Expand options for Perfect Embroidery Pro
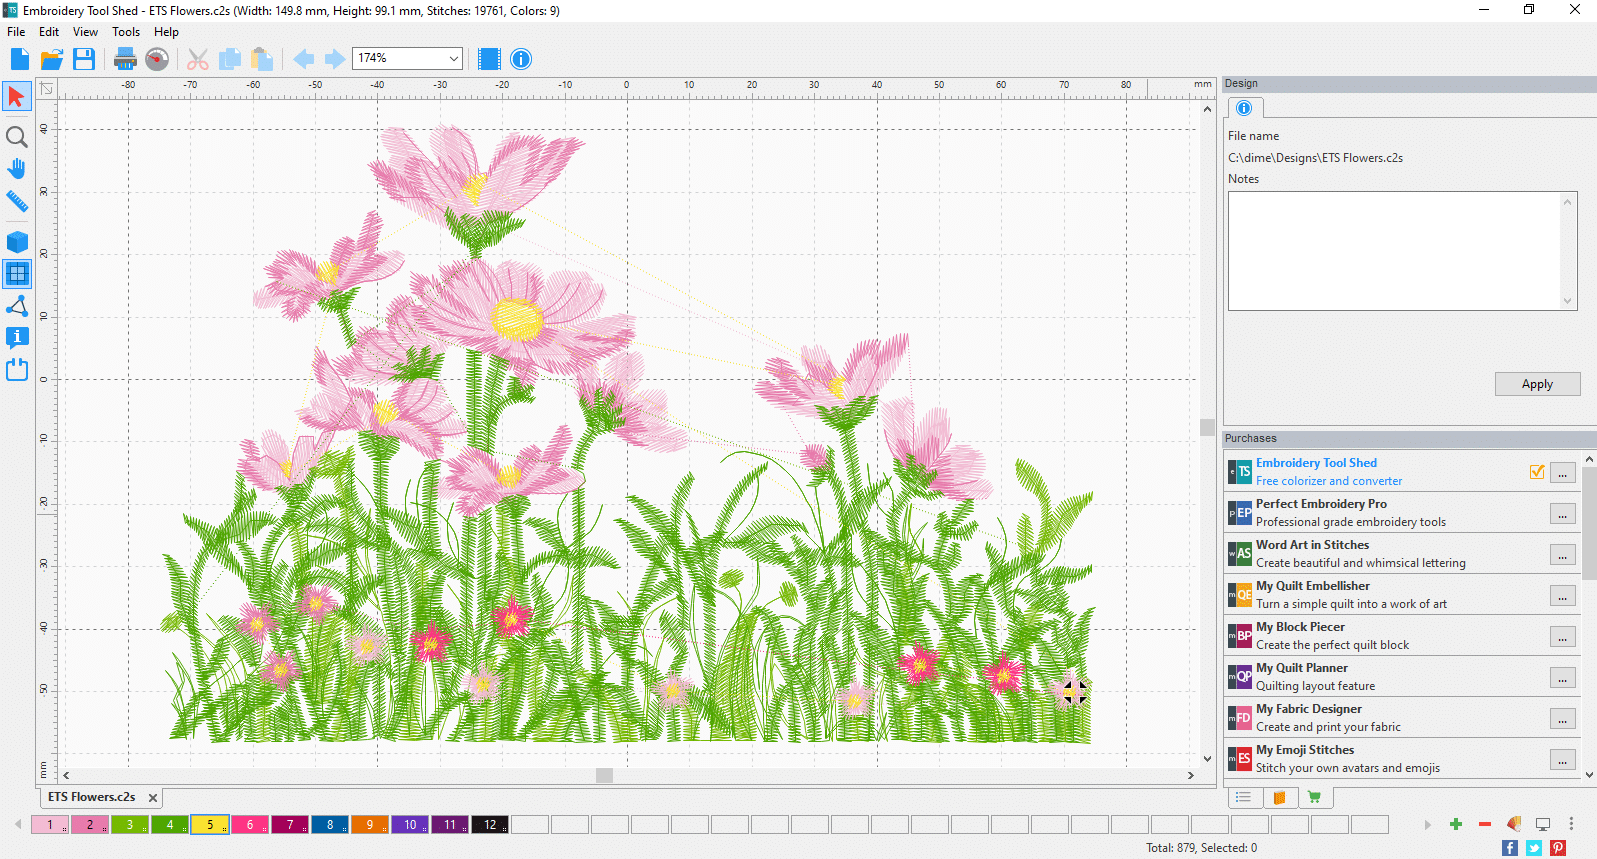 1562,514
